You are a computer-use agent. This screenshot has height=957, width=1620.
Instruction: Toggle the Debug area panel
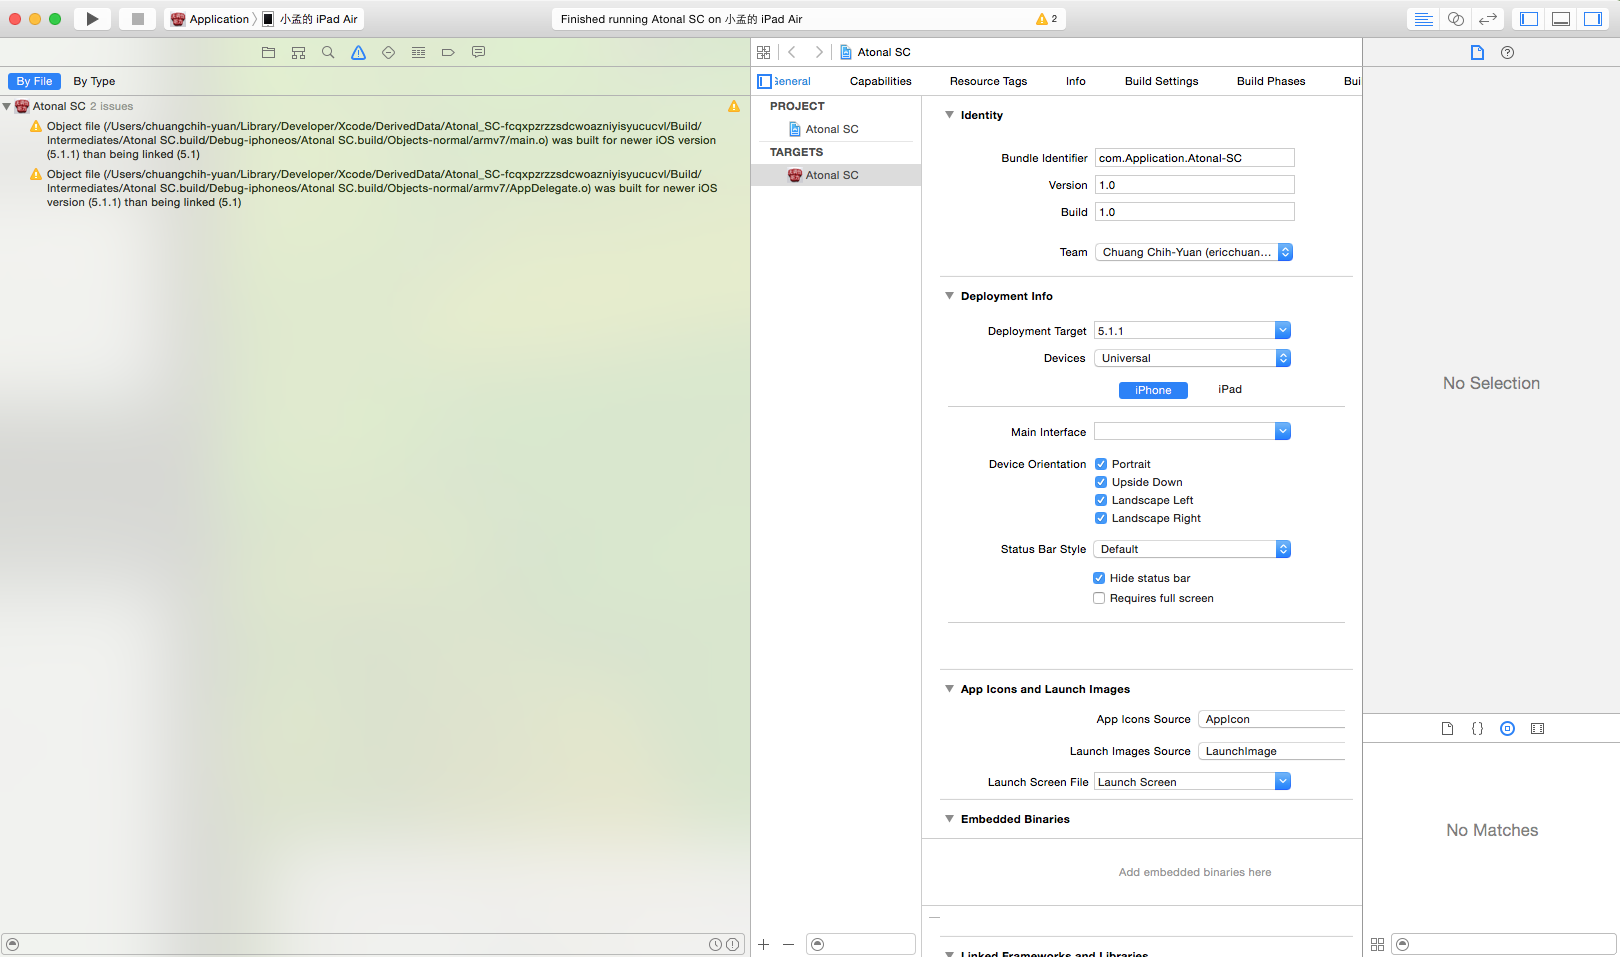(1561, 19)
